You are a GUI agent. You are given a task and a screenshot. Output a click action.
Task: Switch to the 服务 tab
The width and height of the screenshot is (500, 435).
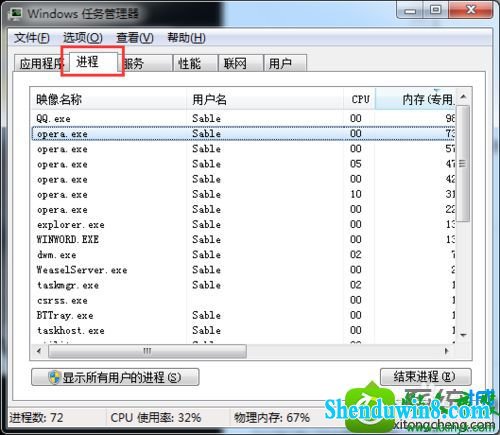[147, 63]
